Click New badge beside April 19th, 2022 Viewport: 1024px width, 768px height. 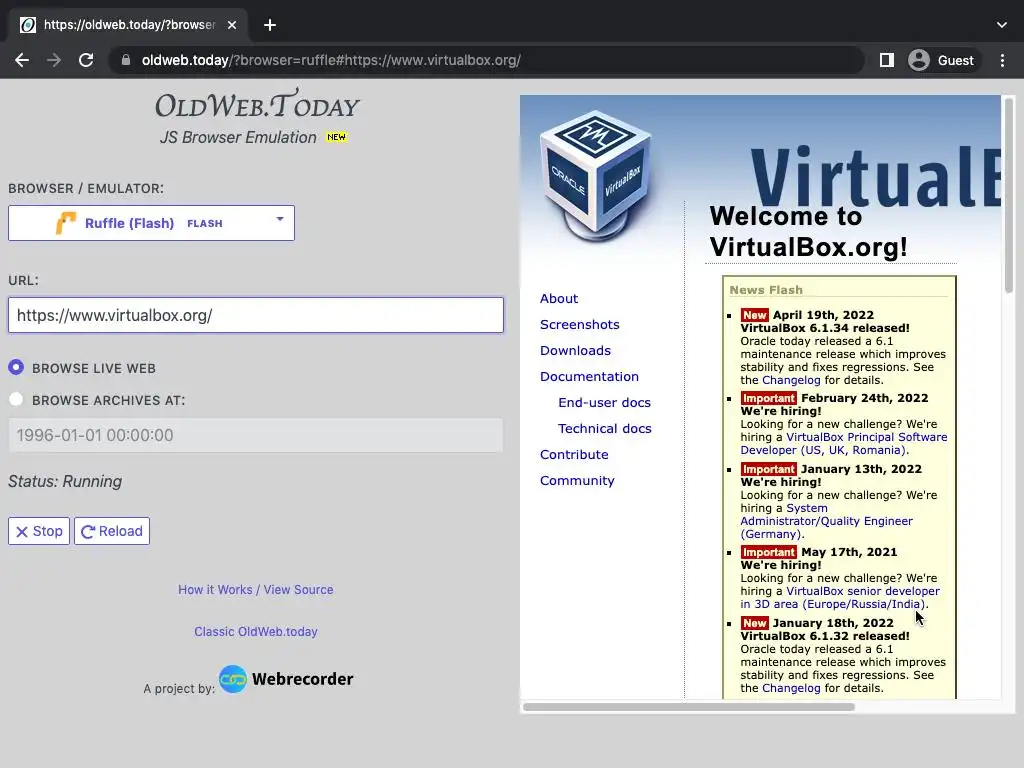[x=754, y=315]
